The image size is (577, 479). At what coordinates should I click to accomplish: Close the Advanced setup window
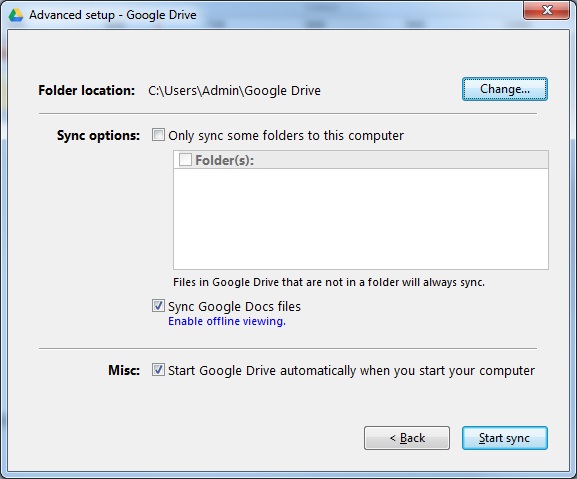546,10
